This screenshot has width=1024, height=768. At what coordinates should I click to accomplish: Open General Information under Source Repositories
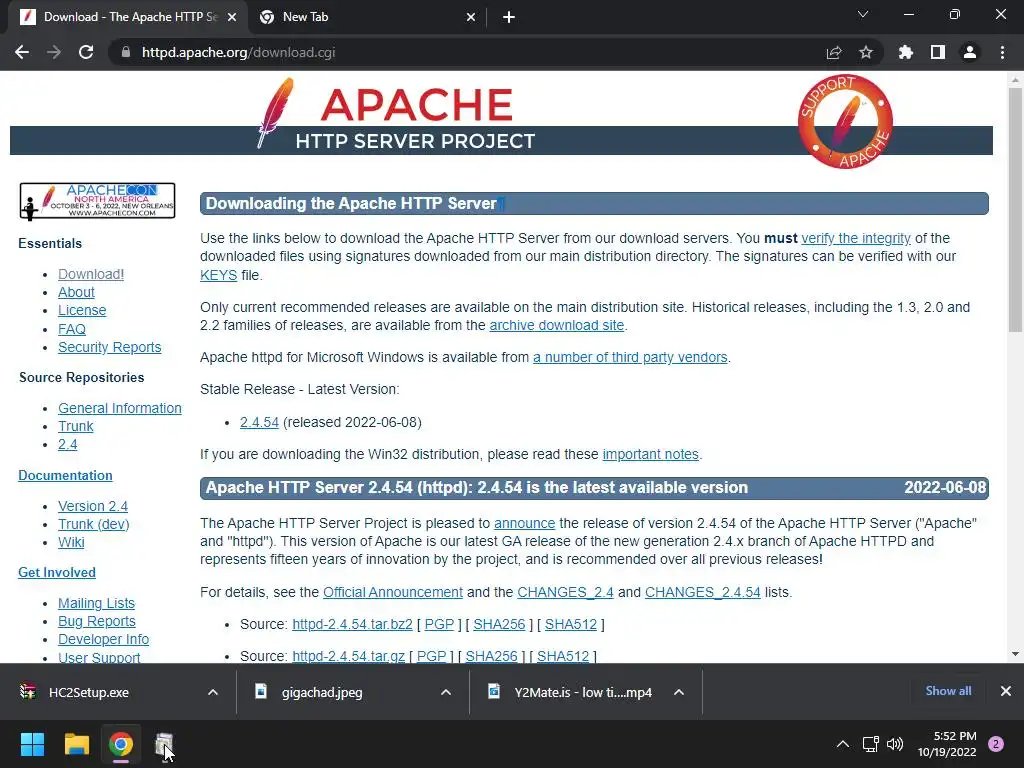(120, 408)
